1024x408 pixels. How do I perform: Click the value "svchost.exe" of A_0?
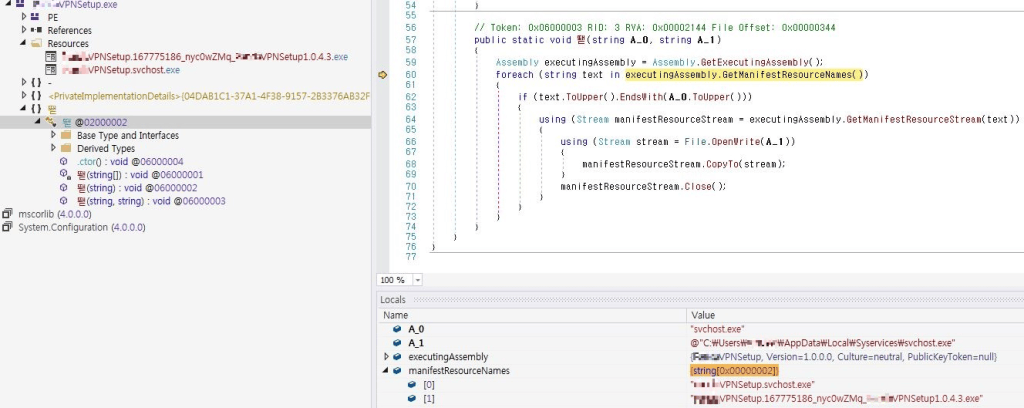(x=717, y=329)
